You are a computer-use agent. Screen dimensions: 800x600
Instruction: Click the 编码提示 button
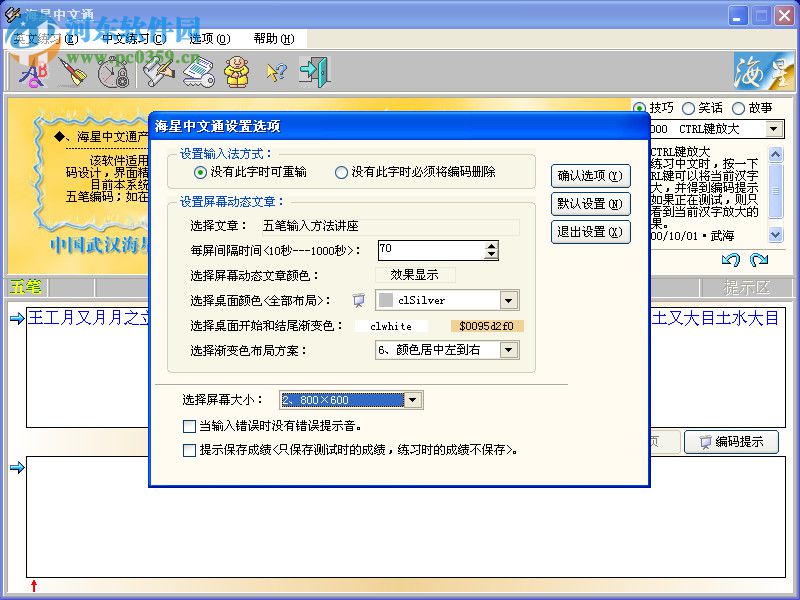point(732,442)
